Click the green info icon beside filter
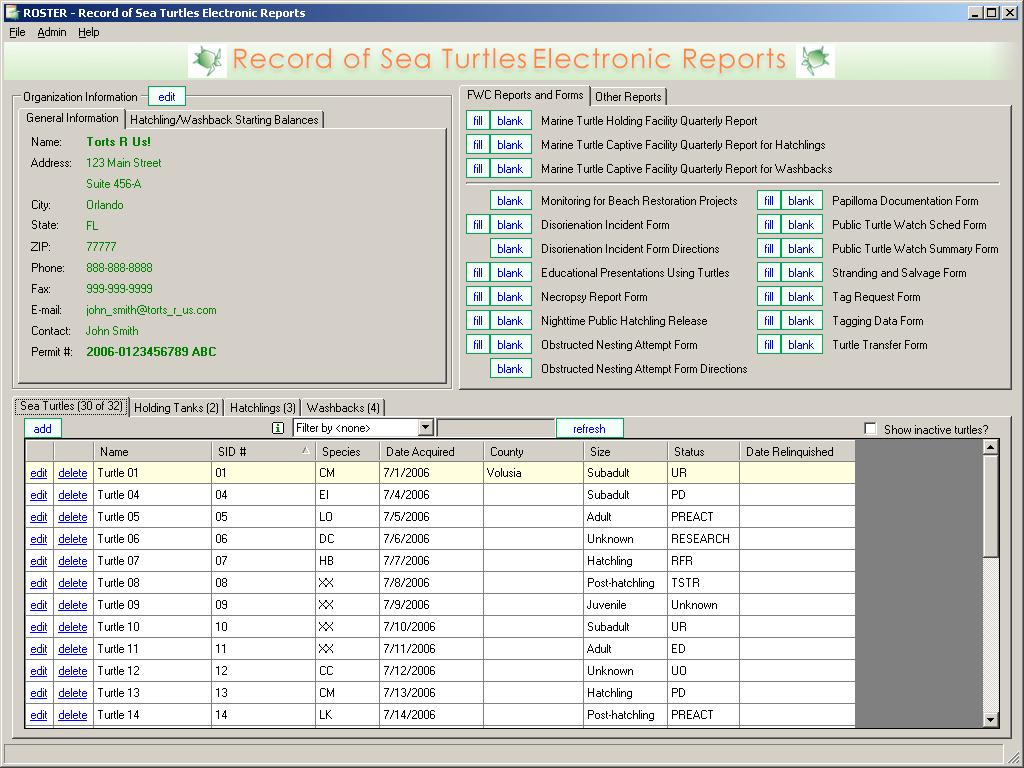Image resolution: width=1024 pixels, height=768 pixels. point(279,428)
